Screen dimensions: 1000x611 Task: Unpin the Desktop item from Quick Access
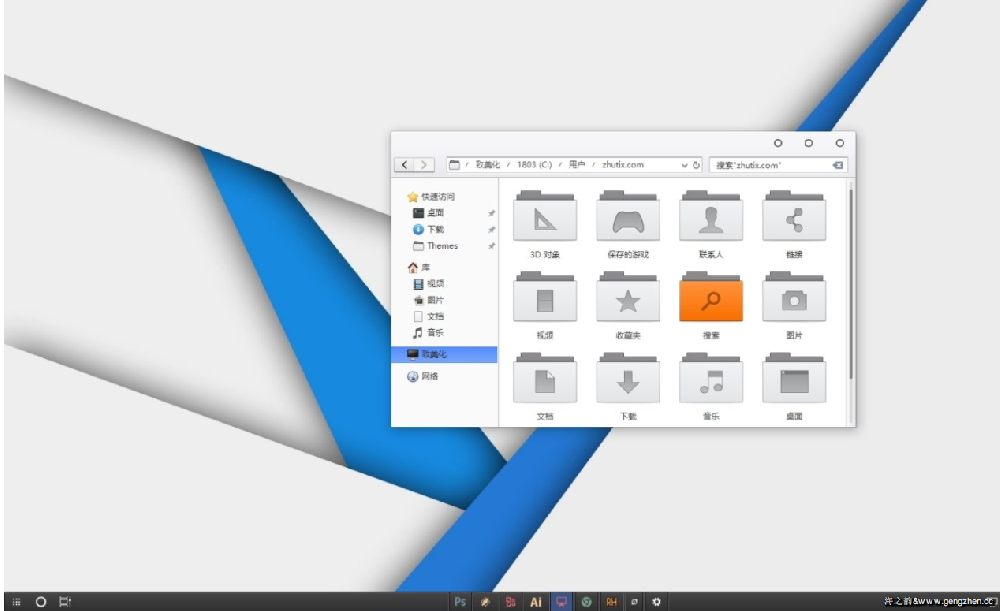pyautogui.click(x=490, y=212)
